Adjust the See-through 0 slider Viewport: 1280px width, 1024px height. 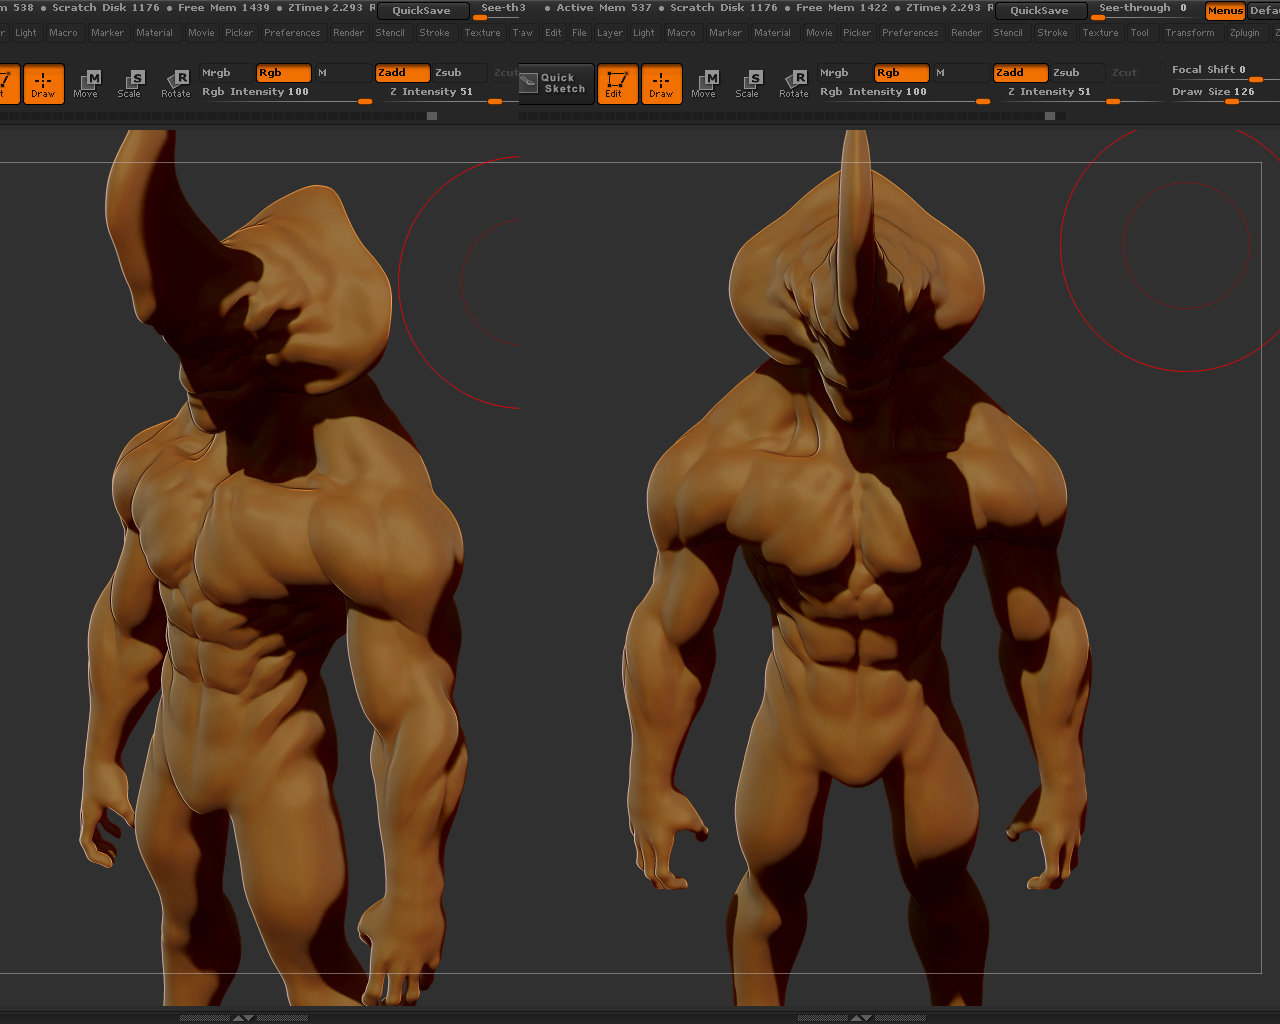pyautogui.click(x=1146, y=10)
